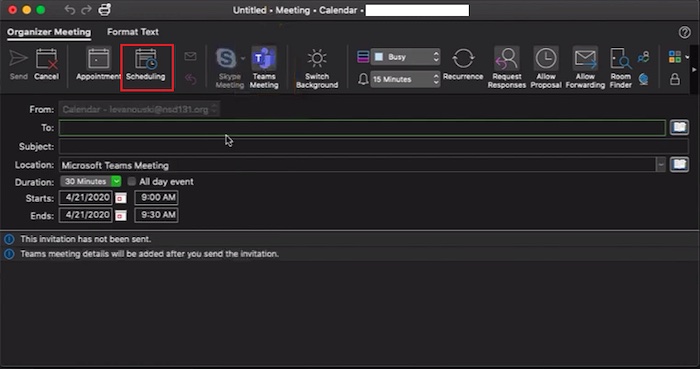Switch to Appointment view
700x369 pixels.
pos(98,65)
